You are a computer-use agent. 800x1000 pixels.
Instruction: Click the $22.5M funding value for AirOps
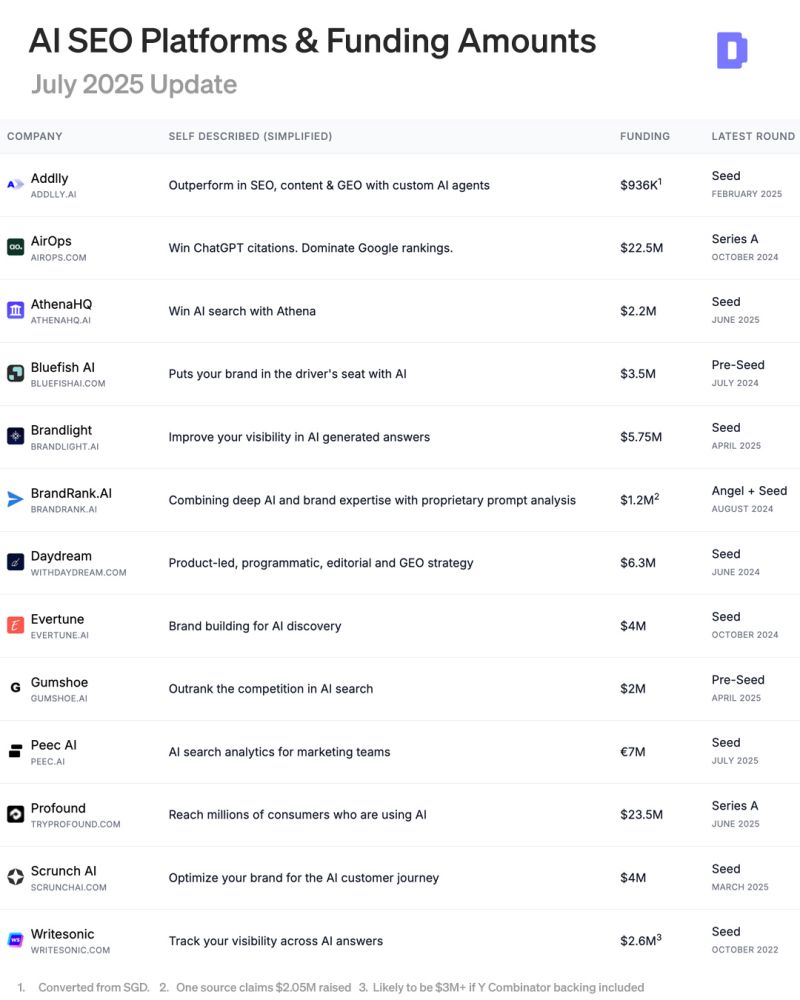click(x=641, y=247)
